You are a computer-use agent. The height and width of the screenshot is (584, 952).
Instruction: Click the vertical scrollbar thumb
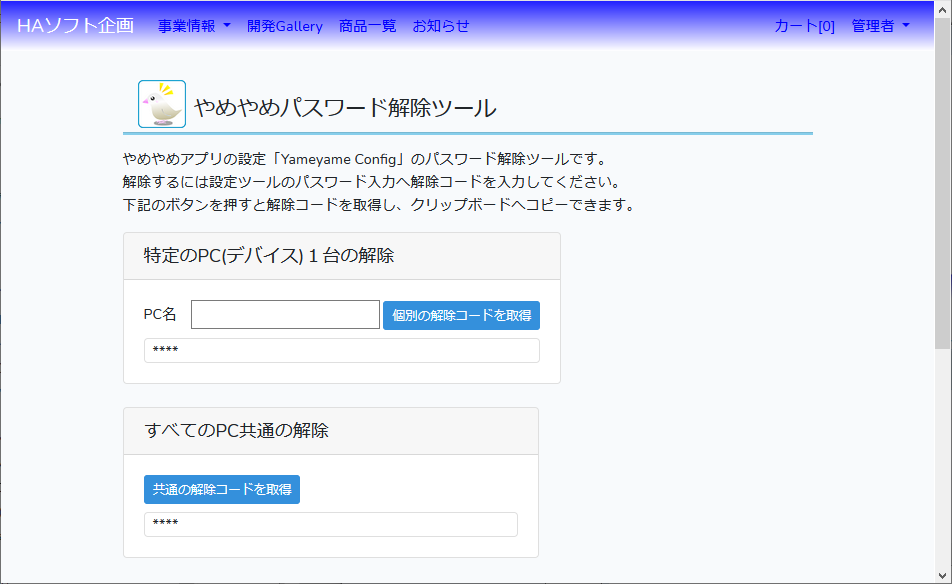pos(942,184)
